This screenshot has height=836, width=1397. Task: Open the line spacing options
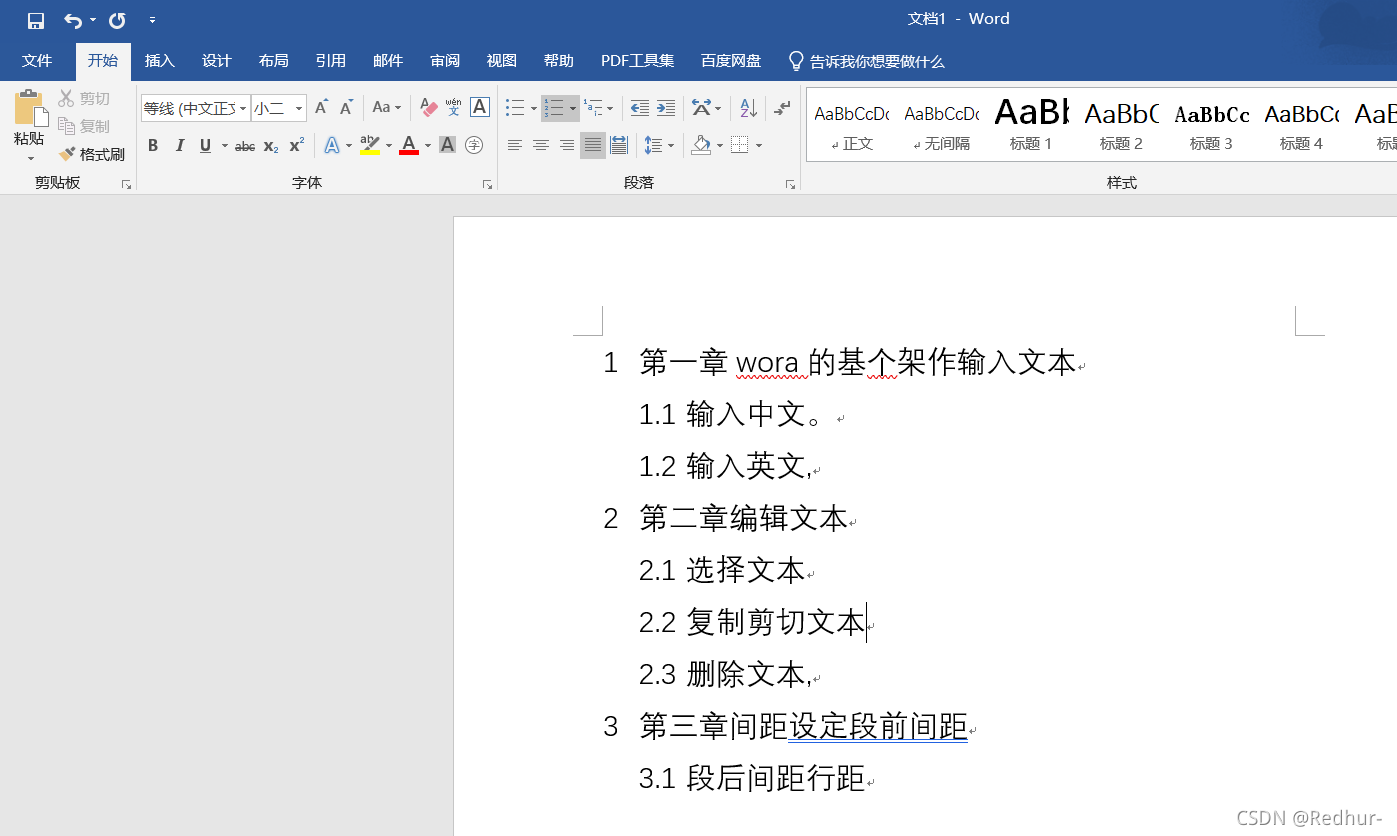(660, 145)
